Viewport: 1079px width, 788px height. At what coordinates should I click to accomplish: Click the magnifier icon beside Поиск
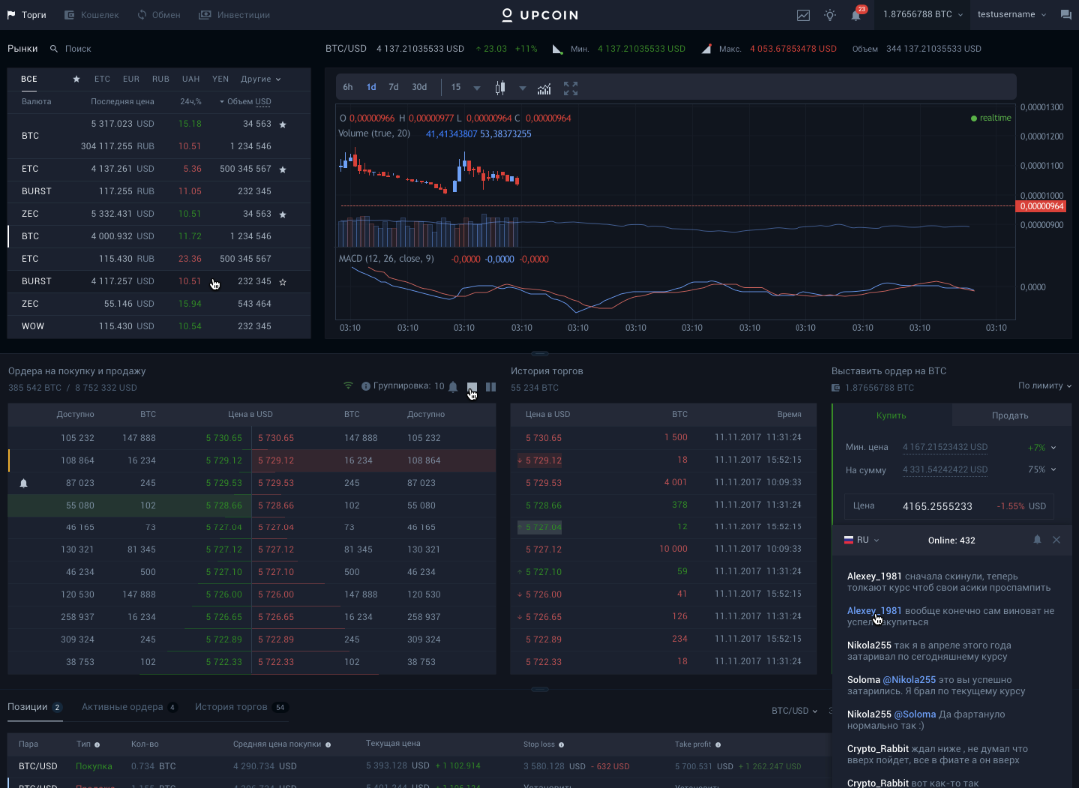click(x=54, y=49)
